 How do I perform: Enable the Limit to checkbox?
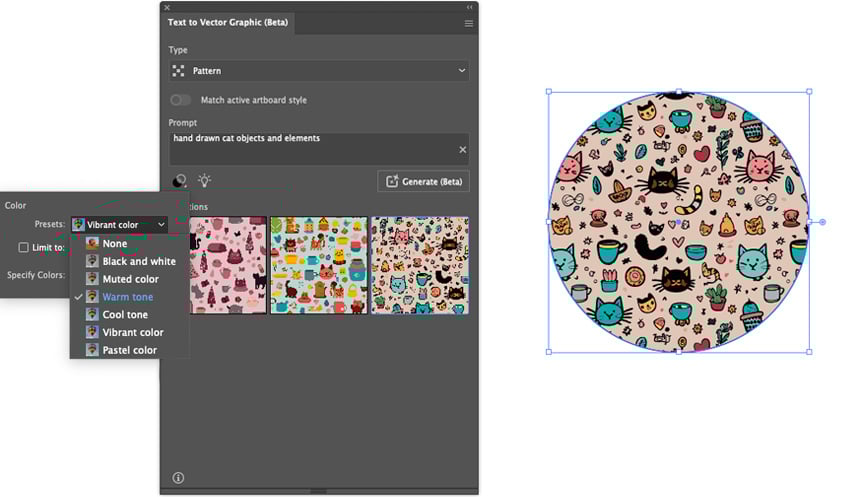(23, 247)
